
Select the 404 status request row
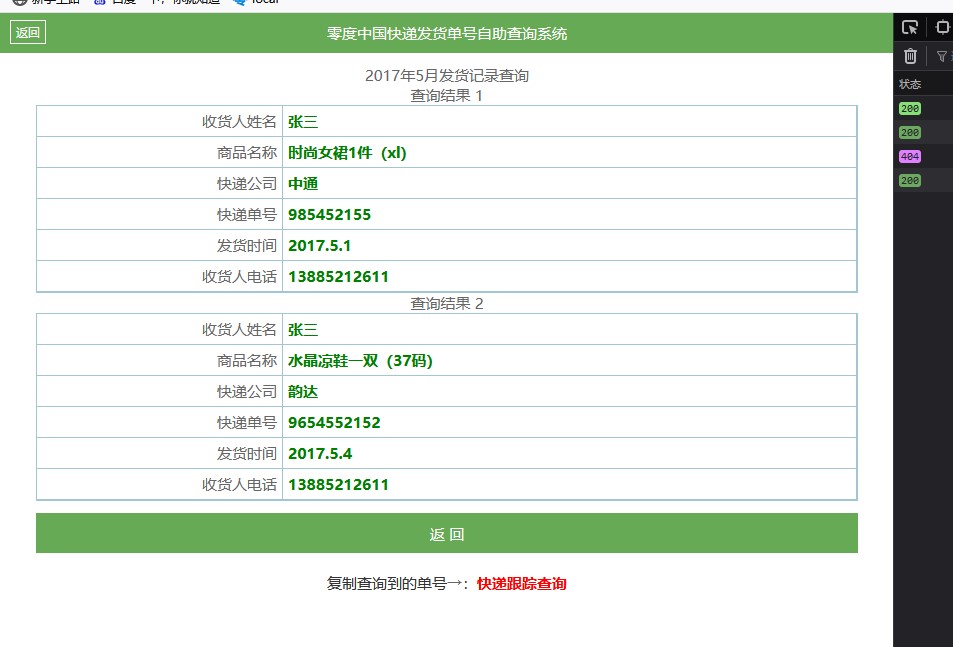tap(910, 157)
